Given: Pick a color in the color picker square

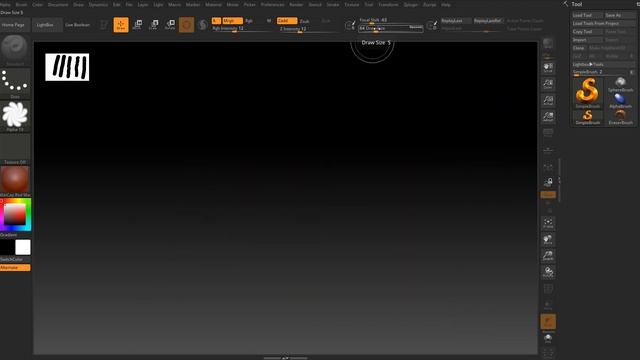Looking at the screenshot, I should click(15, 214).
